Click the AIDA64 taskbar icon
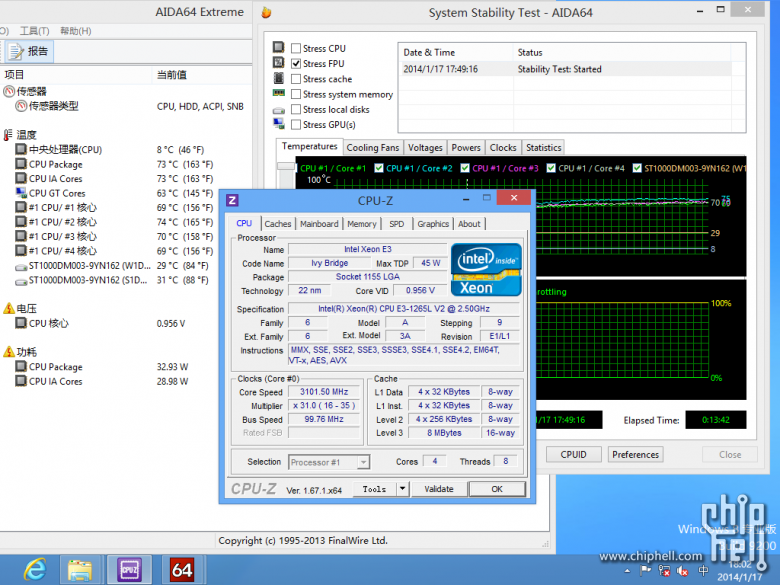Image resolution: width=780 pixels, height=585 pixels. 182,570
